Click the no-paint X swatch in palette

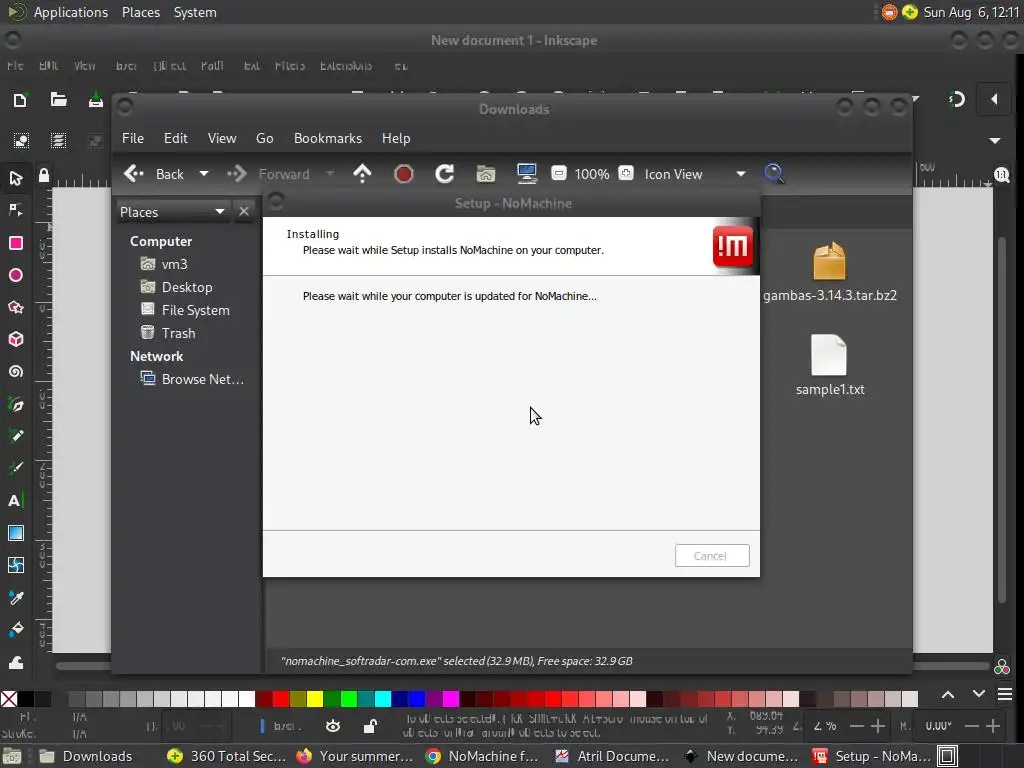9,699
